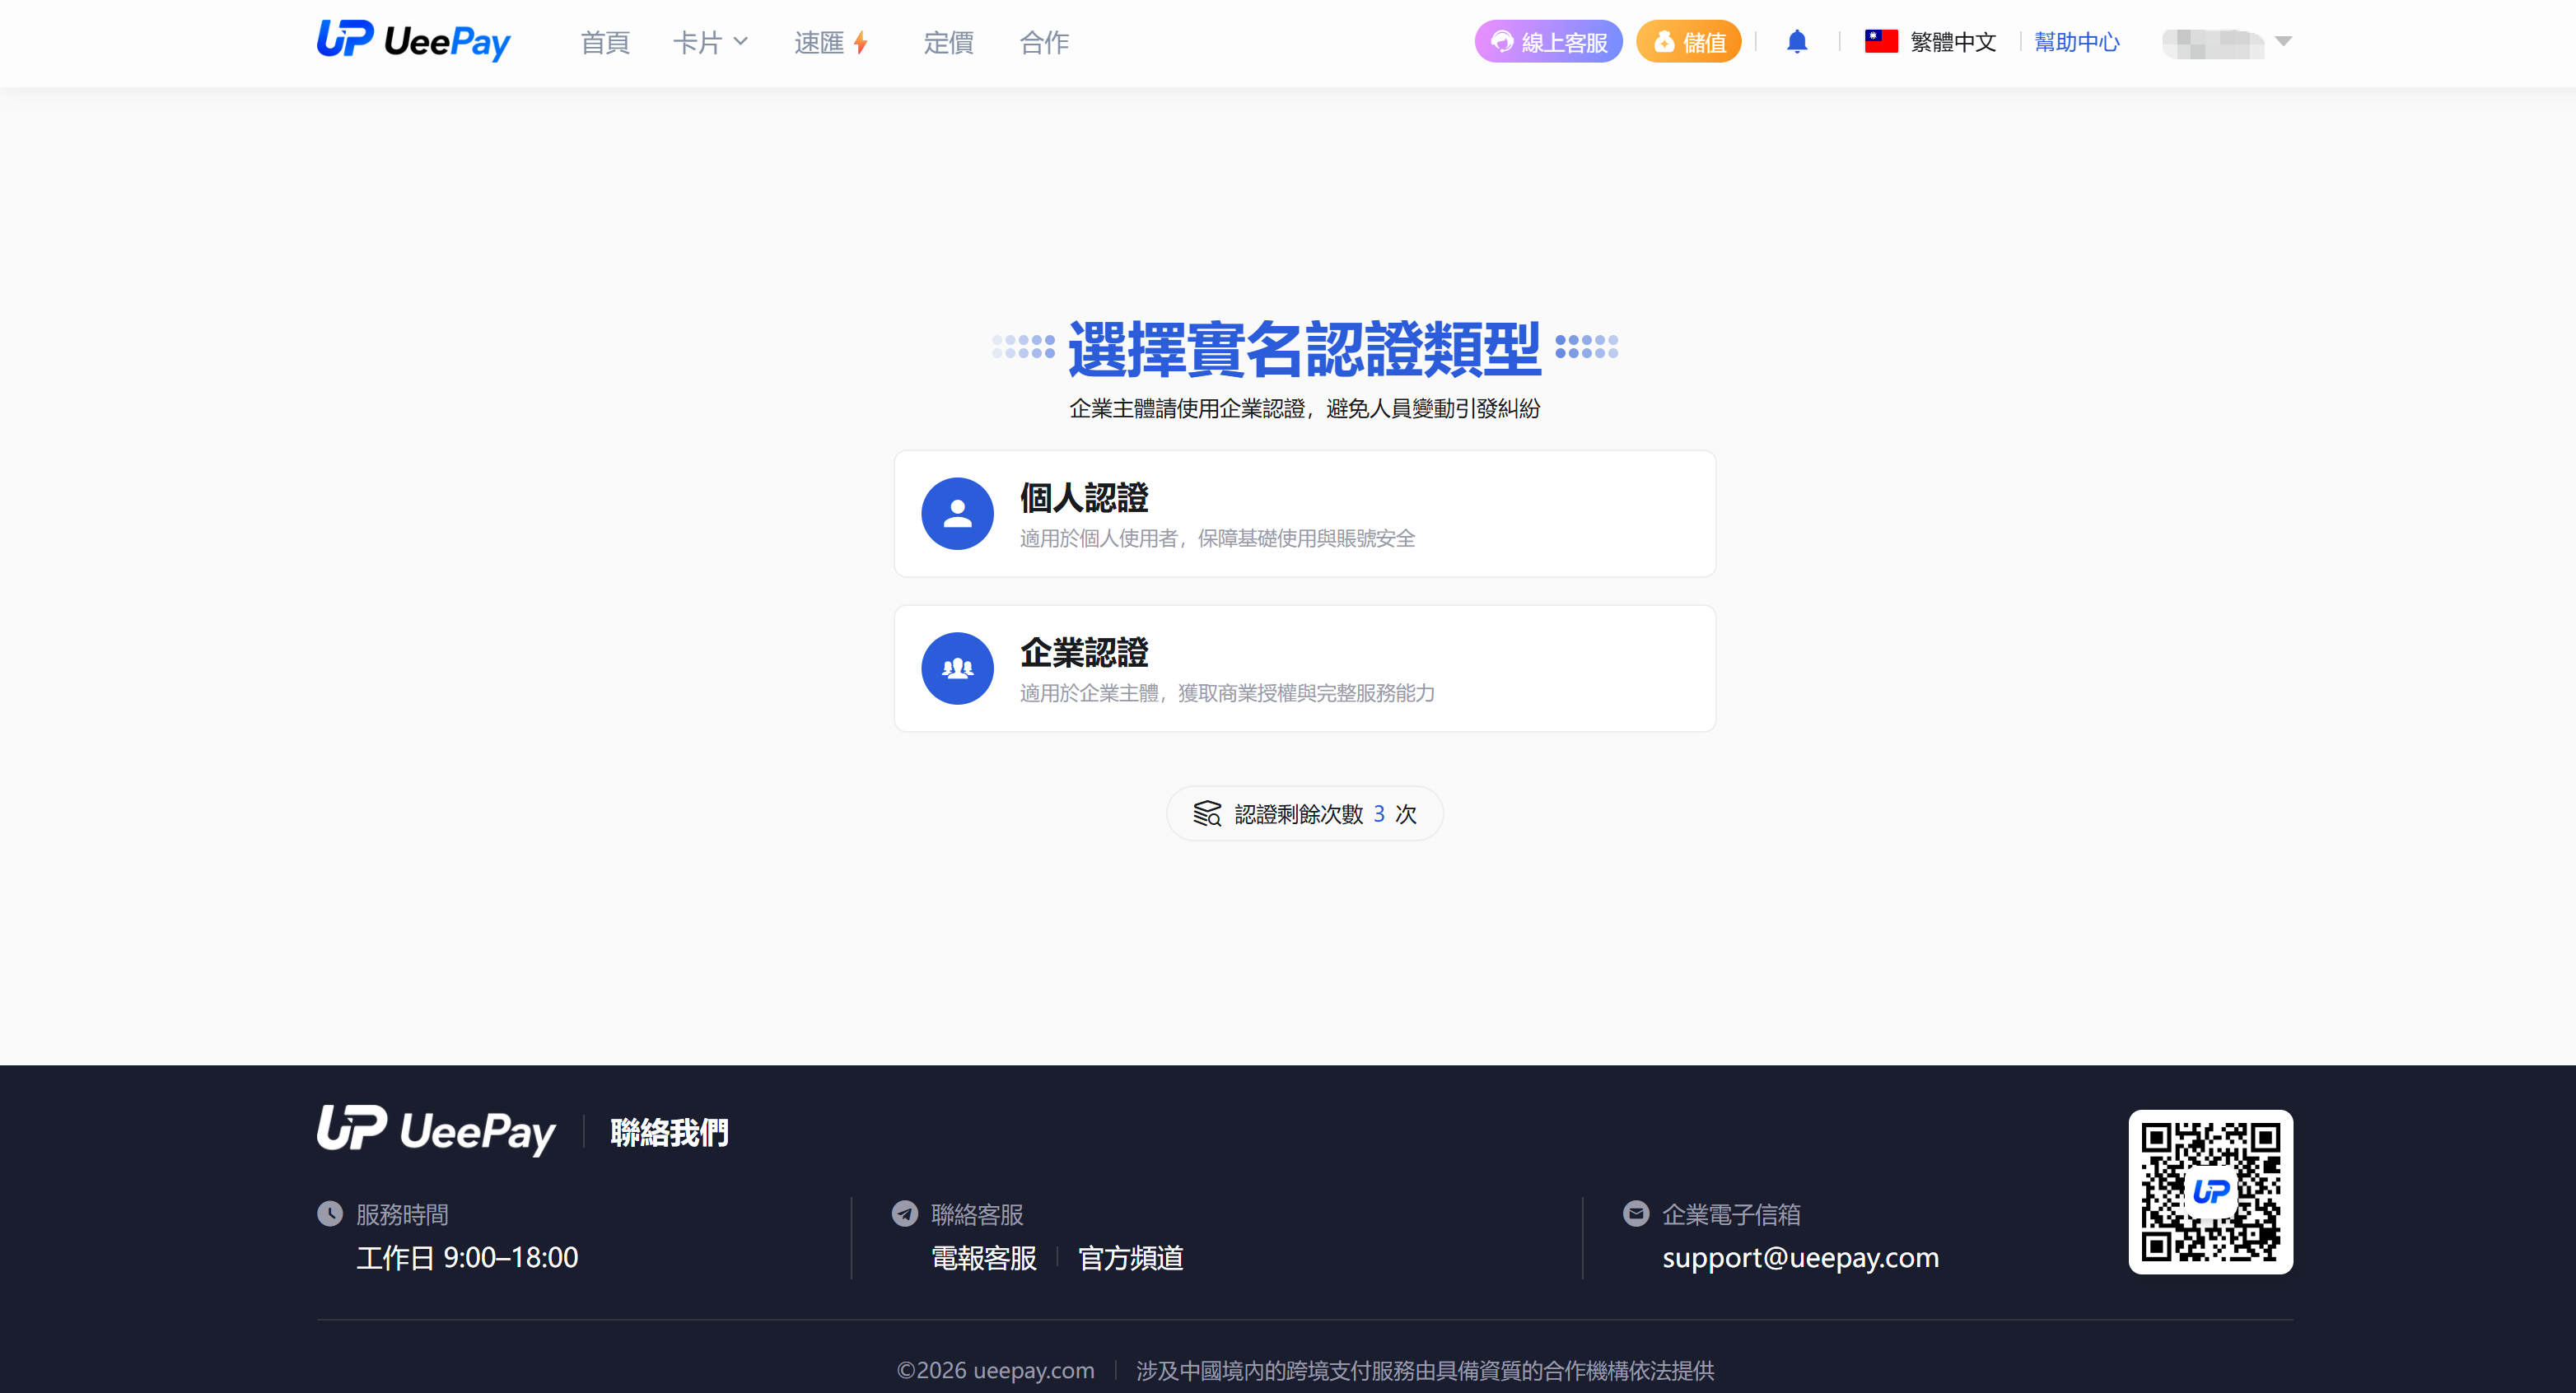
Task: Open the 繁體中文 language selector
Action: point(1931,41)
